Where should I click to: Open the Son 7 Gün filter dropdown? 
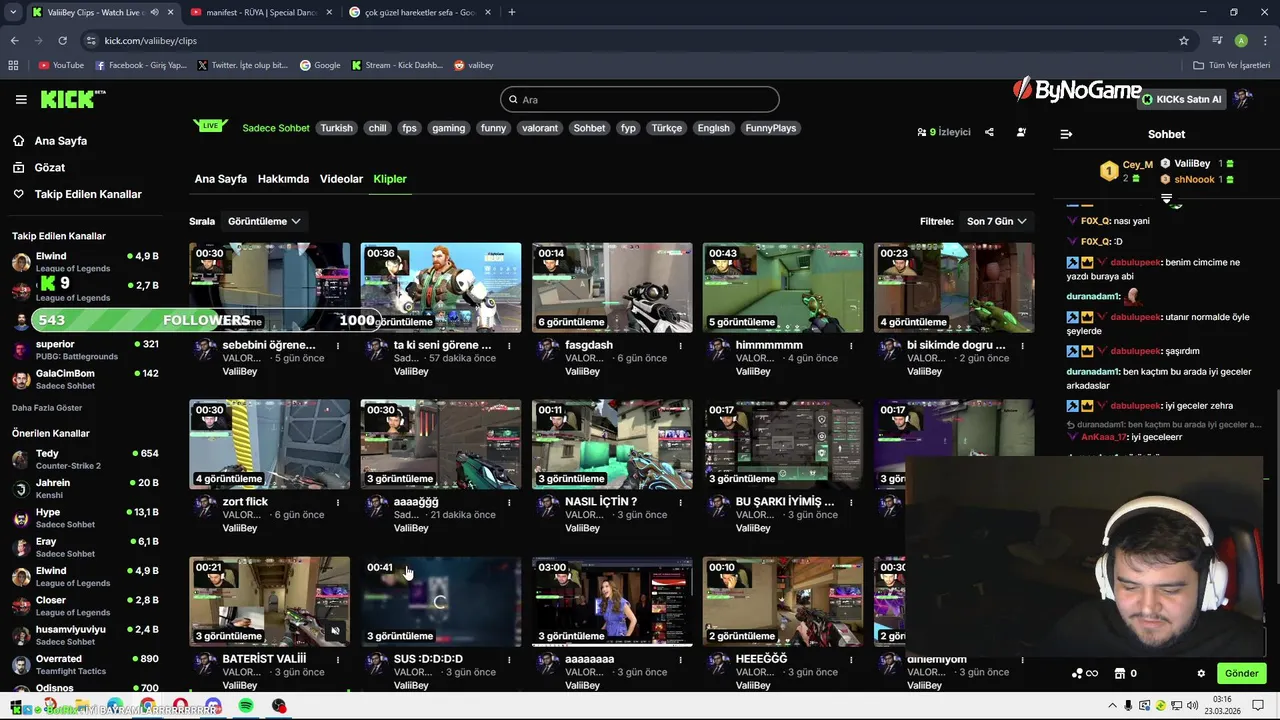(996, 221)
